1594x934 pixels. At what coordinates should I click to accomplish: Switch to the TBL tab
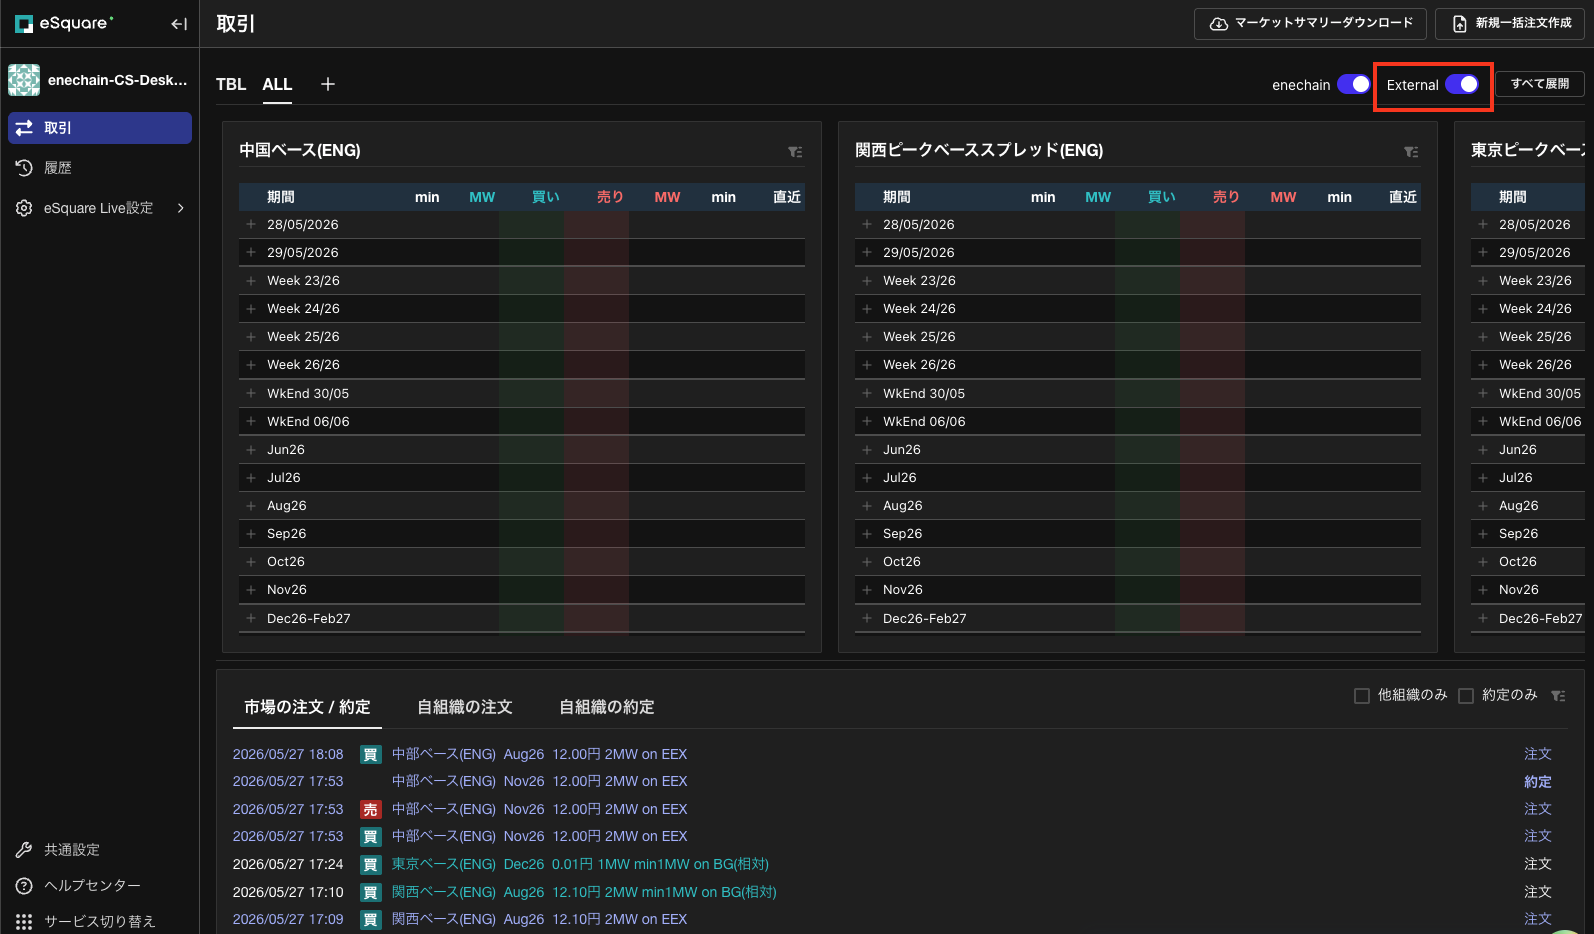pyautogui.click(x=231, y=84)
